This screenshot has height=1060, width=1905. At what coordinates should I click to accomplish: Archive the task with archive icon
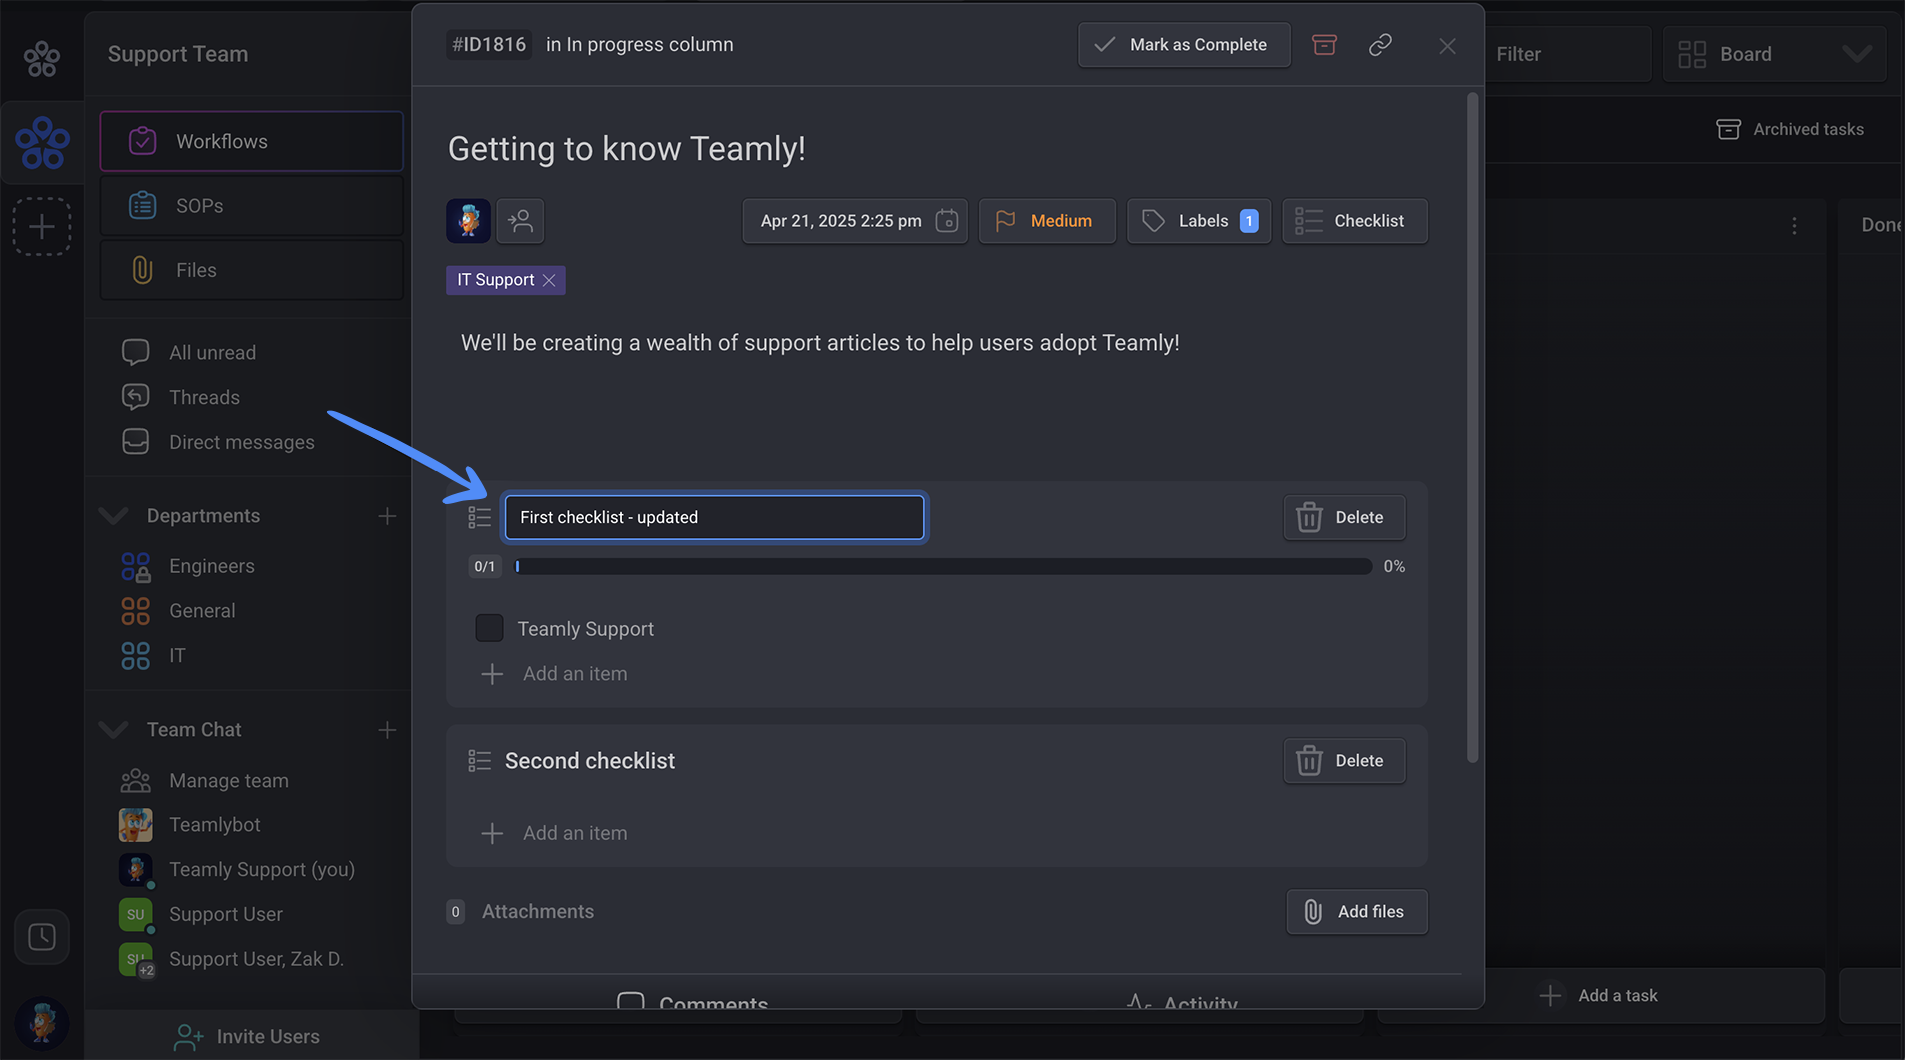[x=1324, y=45]
